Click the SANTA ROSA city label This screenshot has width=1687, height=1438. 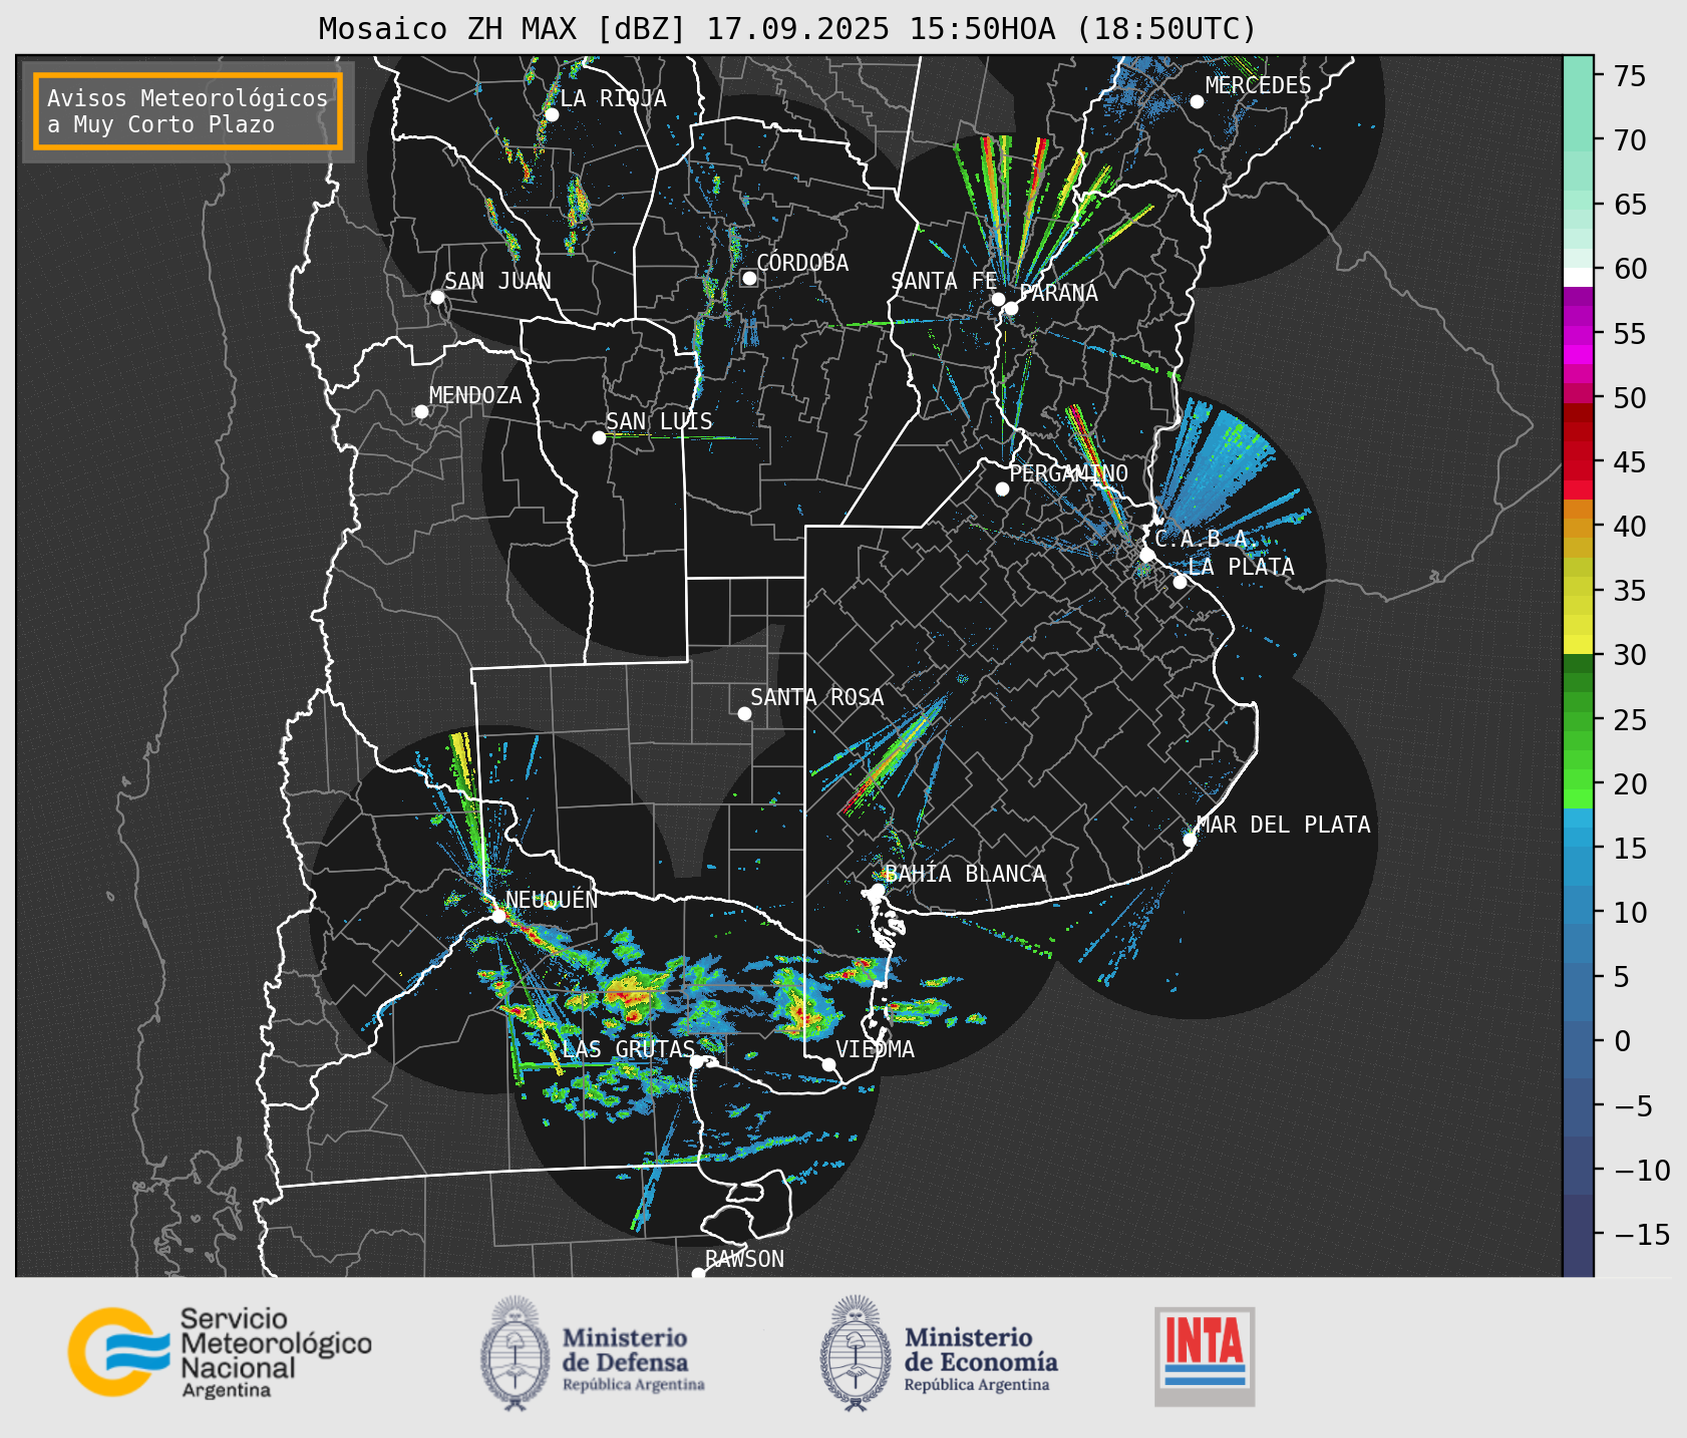click(817, 697)
